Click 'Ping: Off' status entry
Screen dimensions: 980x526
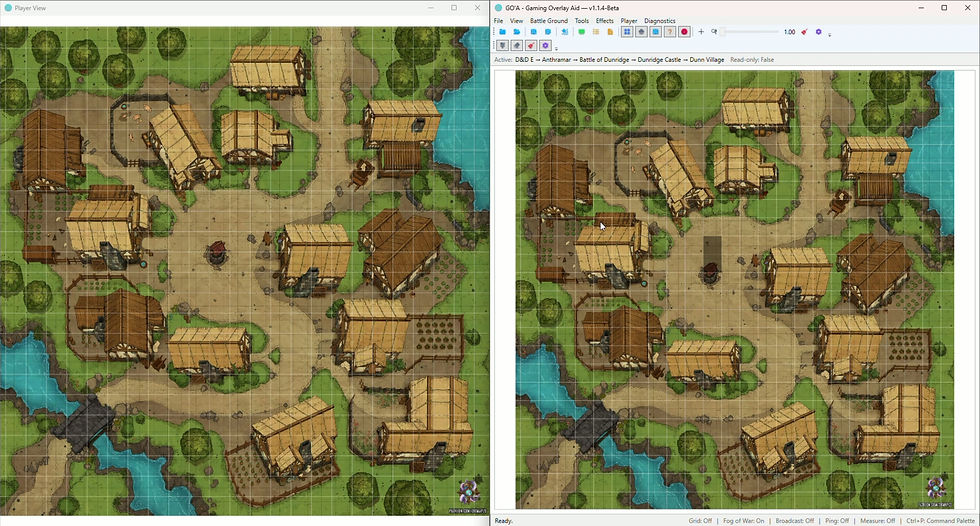coord(836,520)
